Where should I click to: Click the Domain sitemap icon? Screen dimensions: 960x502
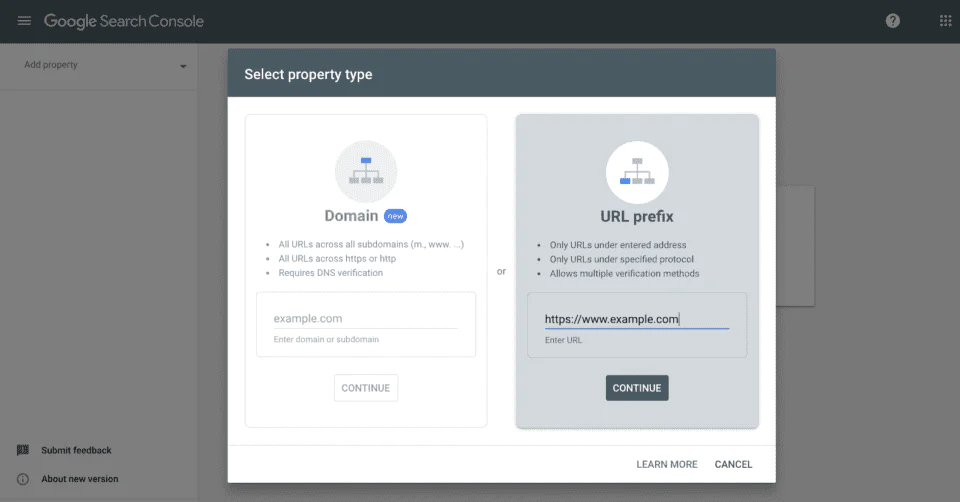366,172
